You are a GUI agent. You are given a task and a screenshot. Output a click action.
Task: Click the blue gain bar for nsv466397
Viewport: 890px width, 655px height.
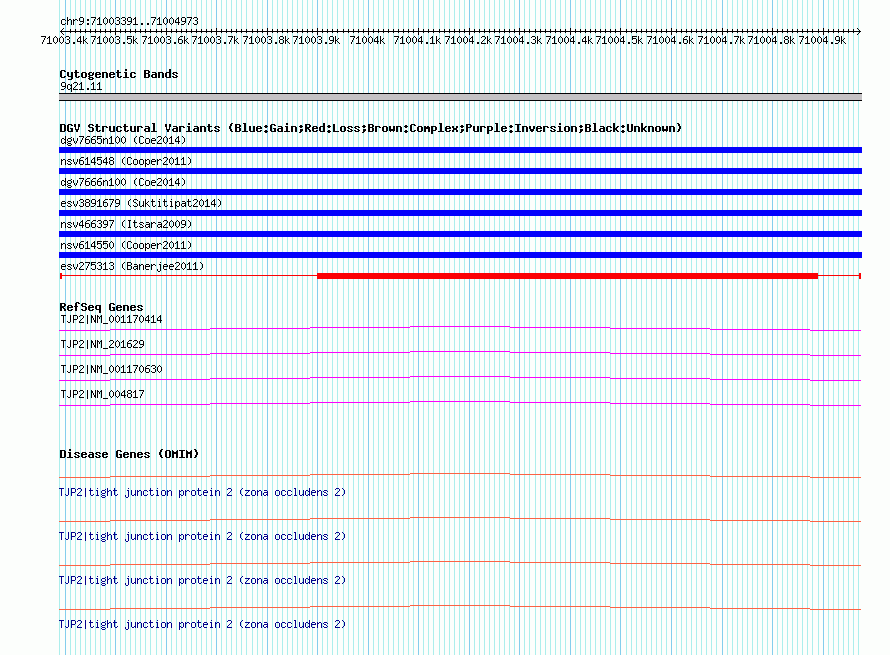pos(460,234)
